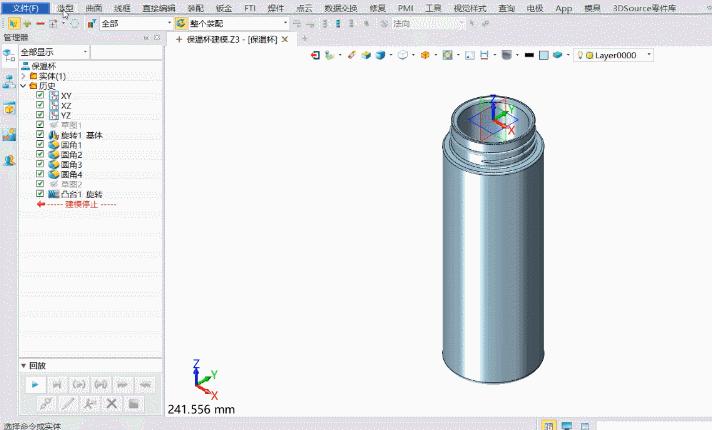Close the 保温杯建模.Z3 document tab

click(x=285, y=40)
